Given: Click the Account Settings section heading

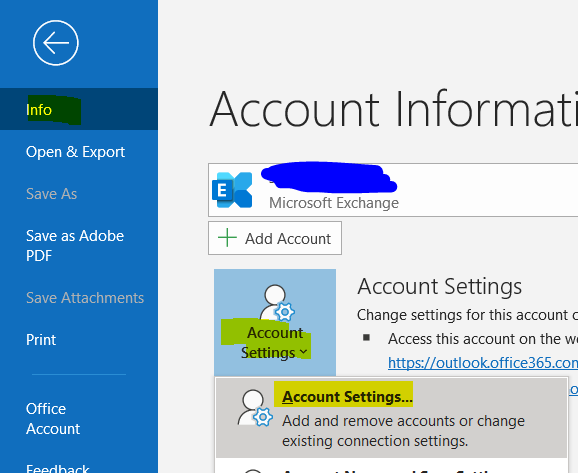Looking at the screenshot, I should (439, 286).
